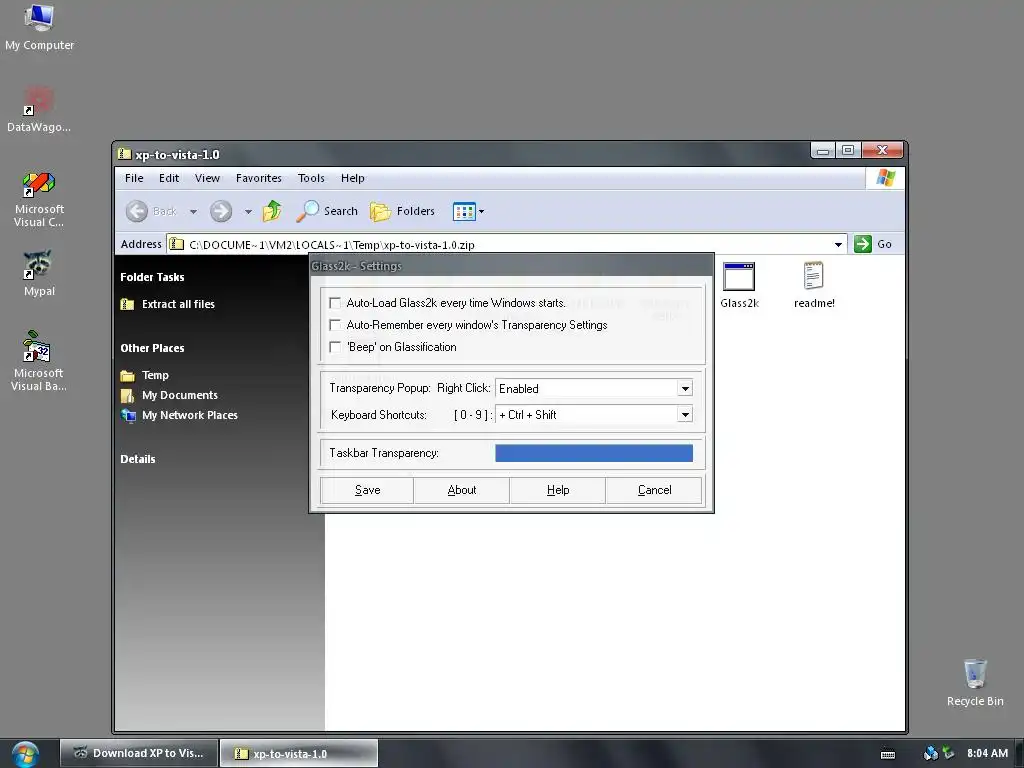Click the address path field
Image resolution: width=1024 pixels, height=768 pixels.
508,245
